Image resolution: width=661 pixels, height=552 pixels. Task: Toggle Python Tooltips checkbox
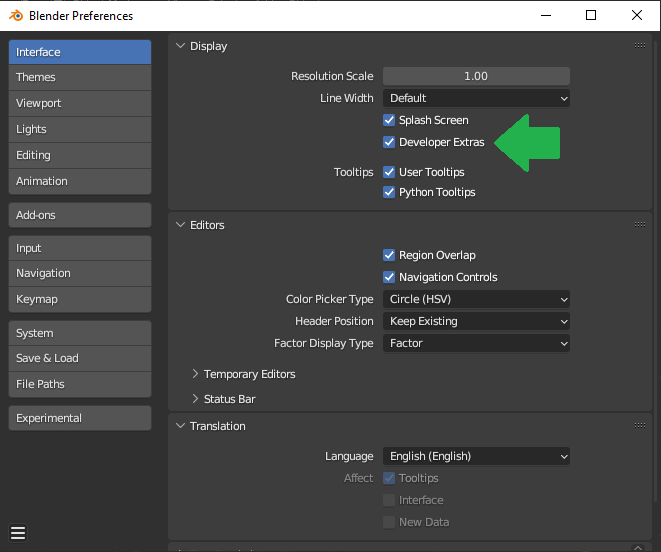coord(389,192)
